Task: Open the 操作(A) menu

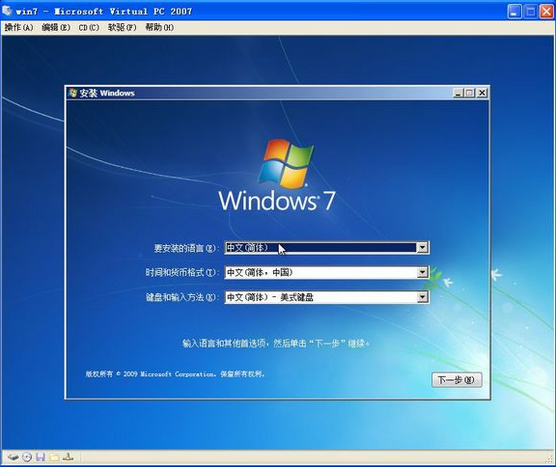Action: (x=19, y=27)
